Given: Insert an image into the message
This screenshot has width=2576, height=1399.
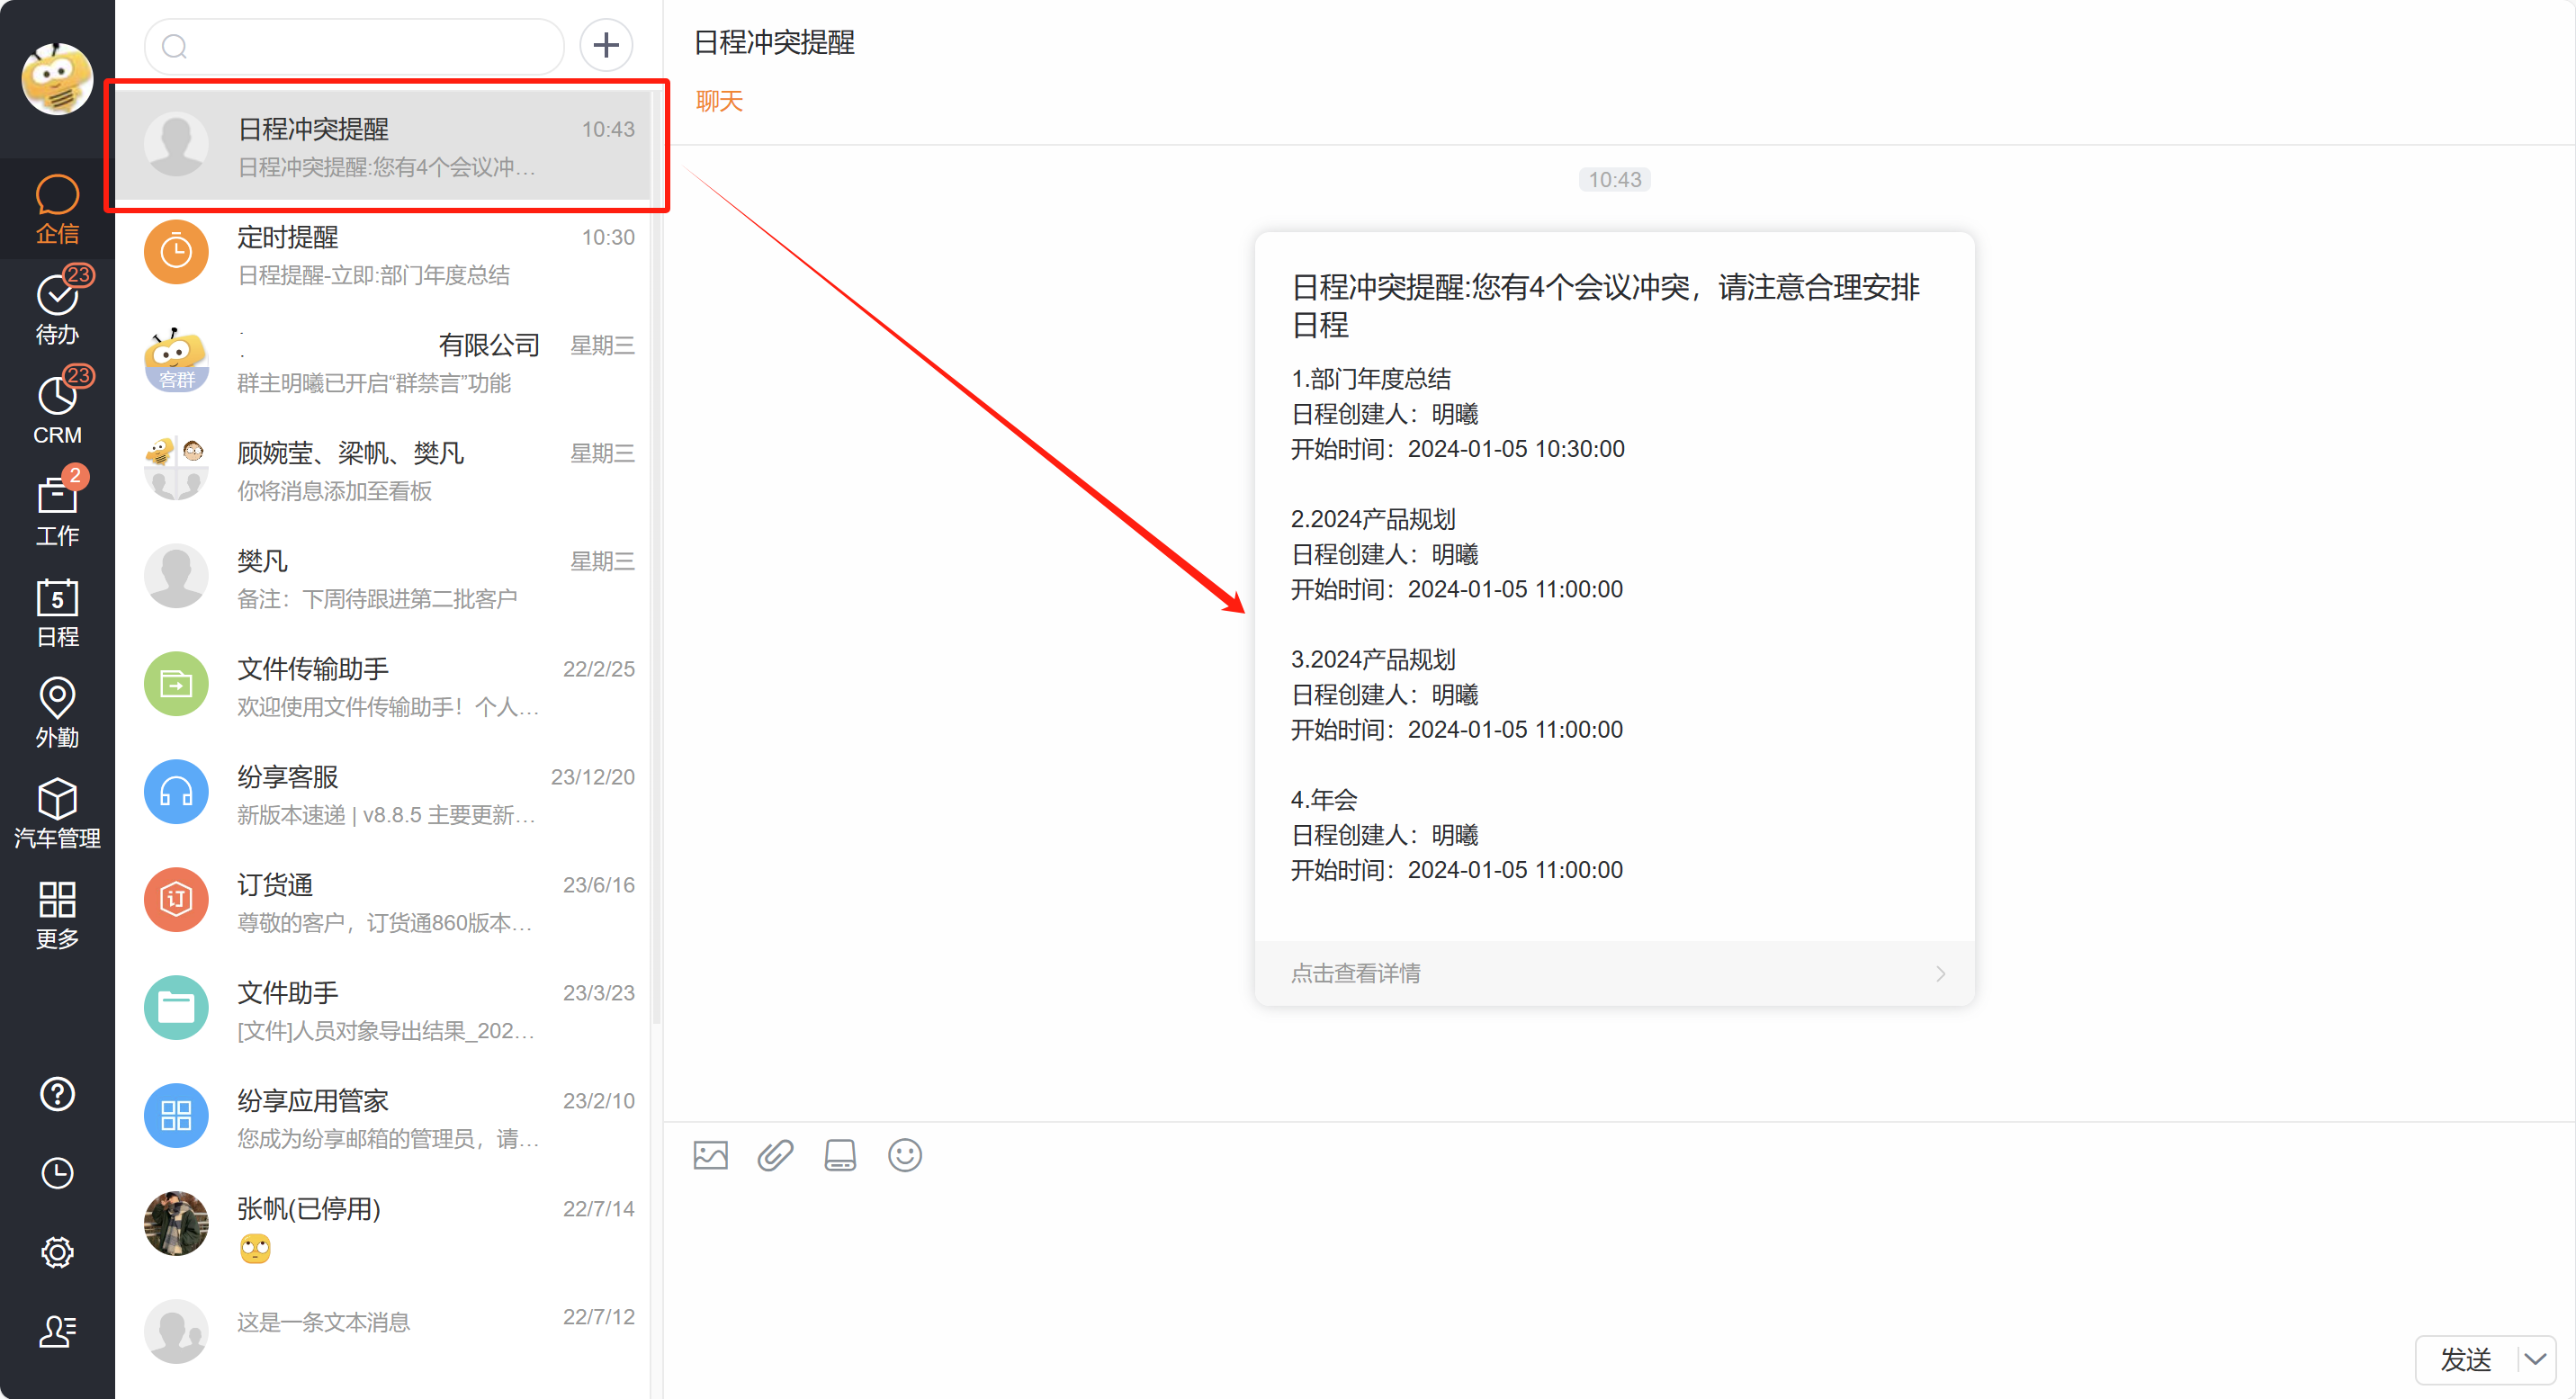Looking at the screenshot, I should coord(710,1155).
